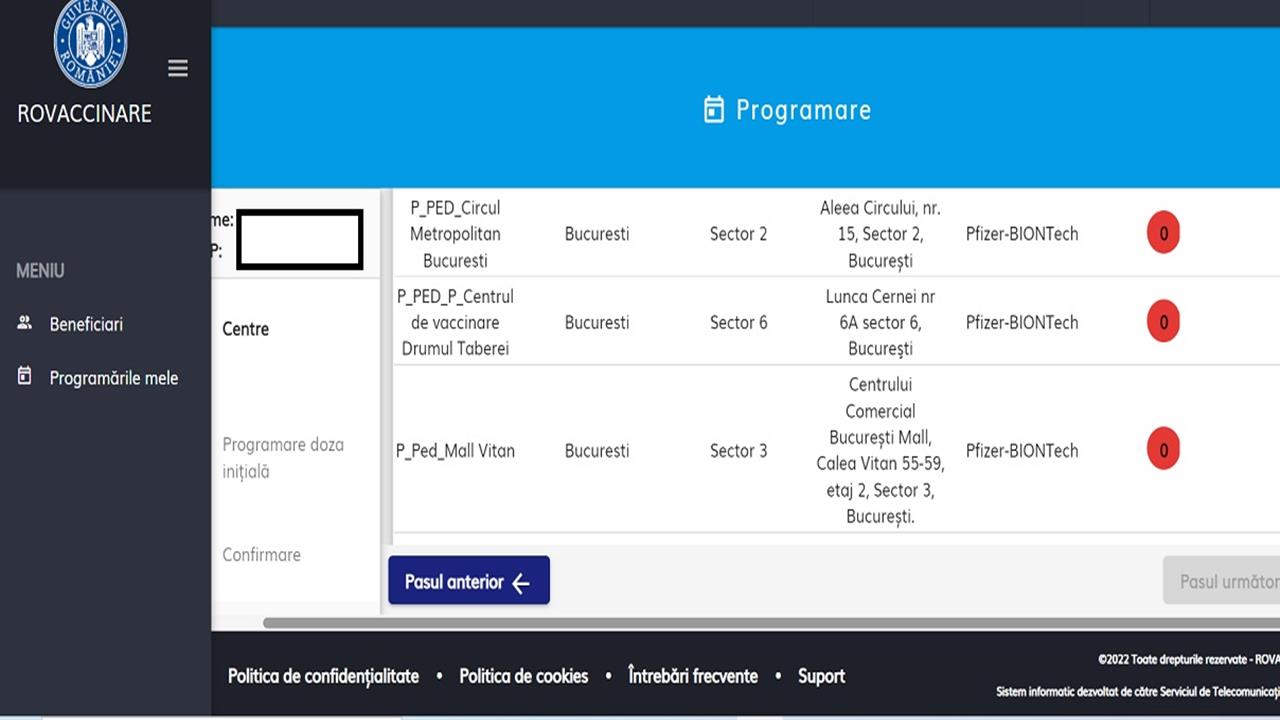The width and height of the screenshot is (1280, 720).
Task: Click the Aleea Circului nr. 15 address
Action: (x=880, y=234)
